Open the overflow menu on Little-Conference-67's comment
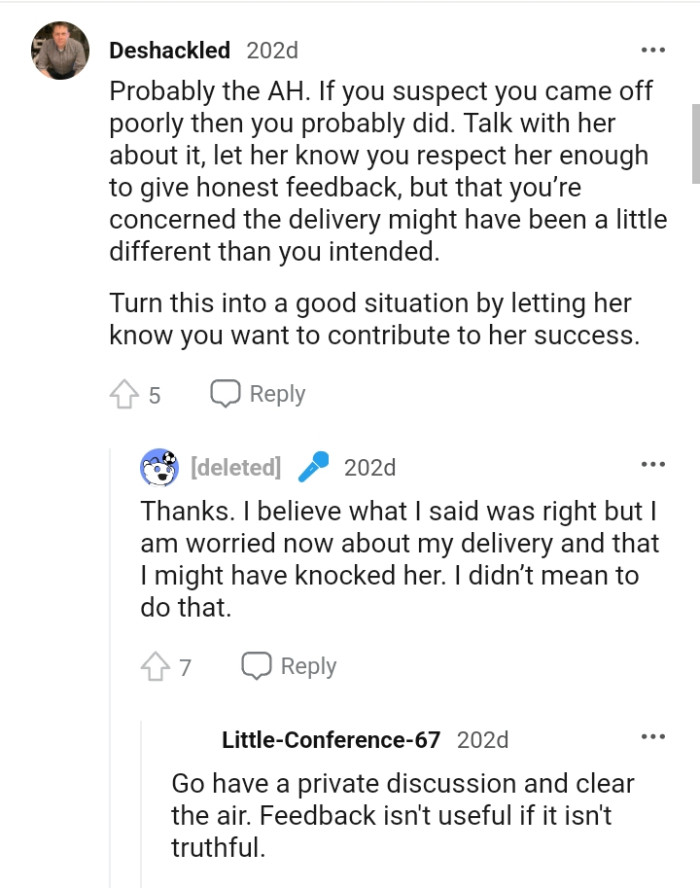Viewport: 700px width, 888px height. tap(655, 736)
